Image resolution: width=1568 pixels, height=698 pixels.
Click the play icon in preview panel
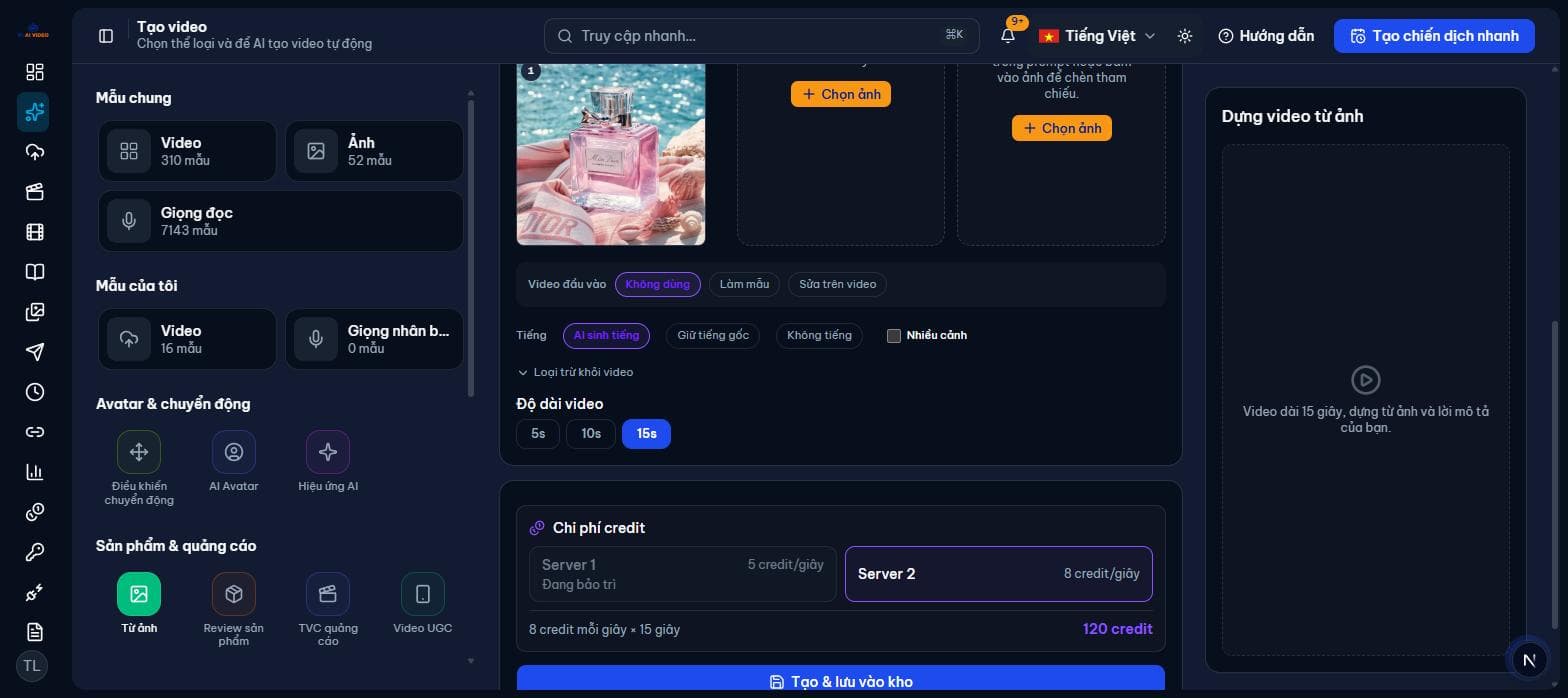click(x=1365, y=380)
